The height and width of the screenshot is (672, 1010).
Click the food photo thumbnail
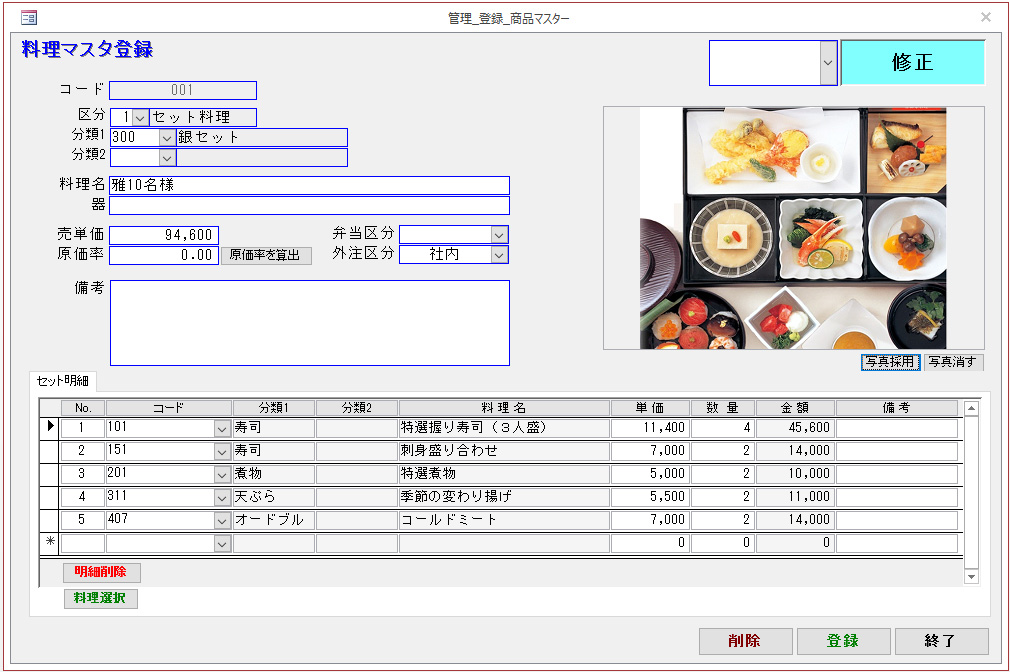pos(792,228)
